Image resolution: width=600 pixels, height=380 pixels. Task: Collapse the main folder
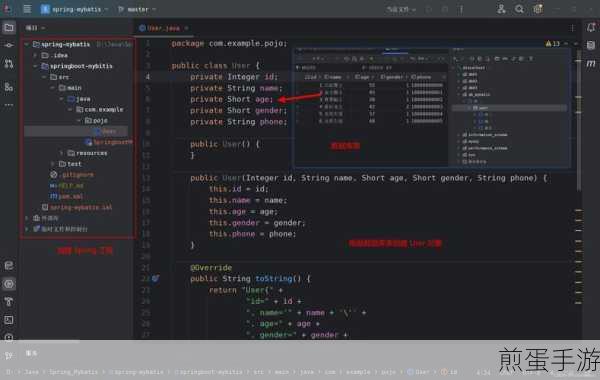(53, 88)
